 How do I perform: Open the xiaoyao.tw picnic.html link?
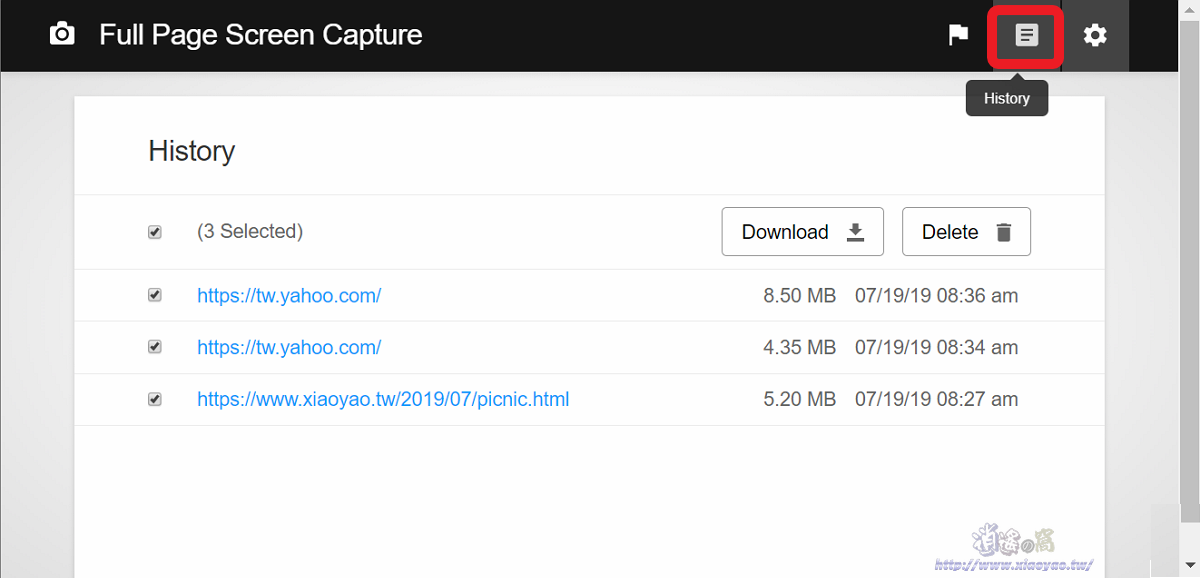point(383,399)
